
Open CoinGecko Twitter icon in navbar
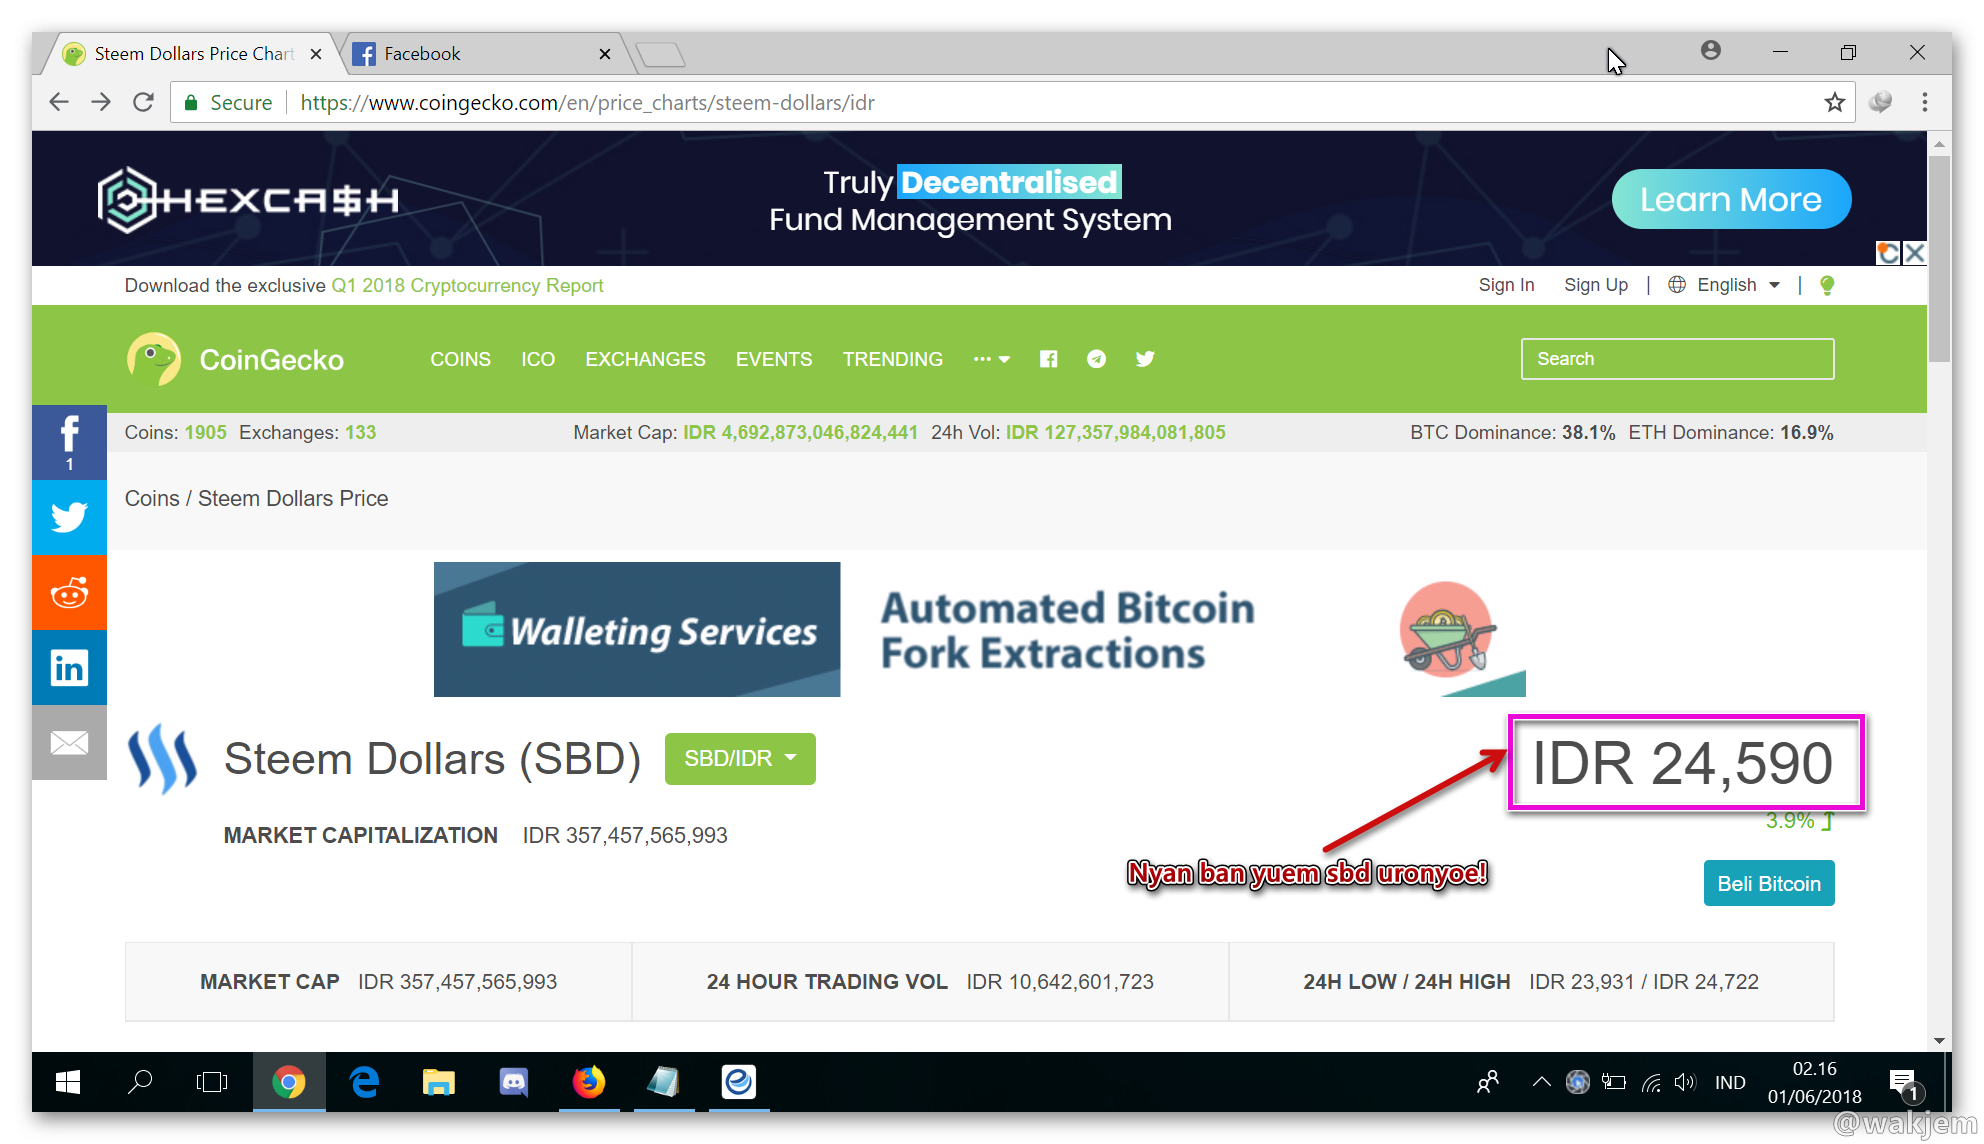pos(1145,359)
